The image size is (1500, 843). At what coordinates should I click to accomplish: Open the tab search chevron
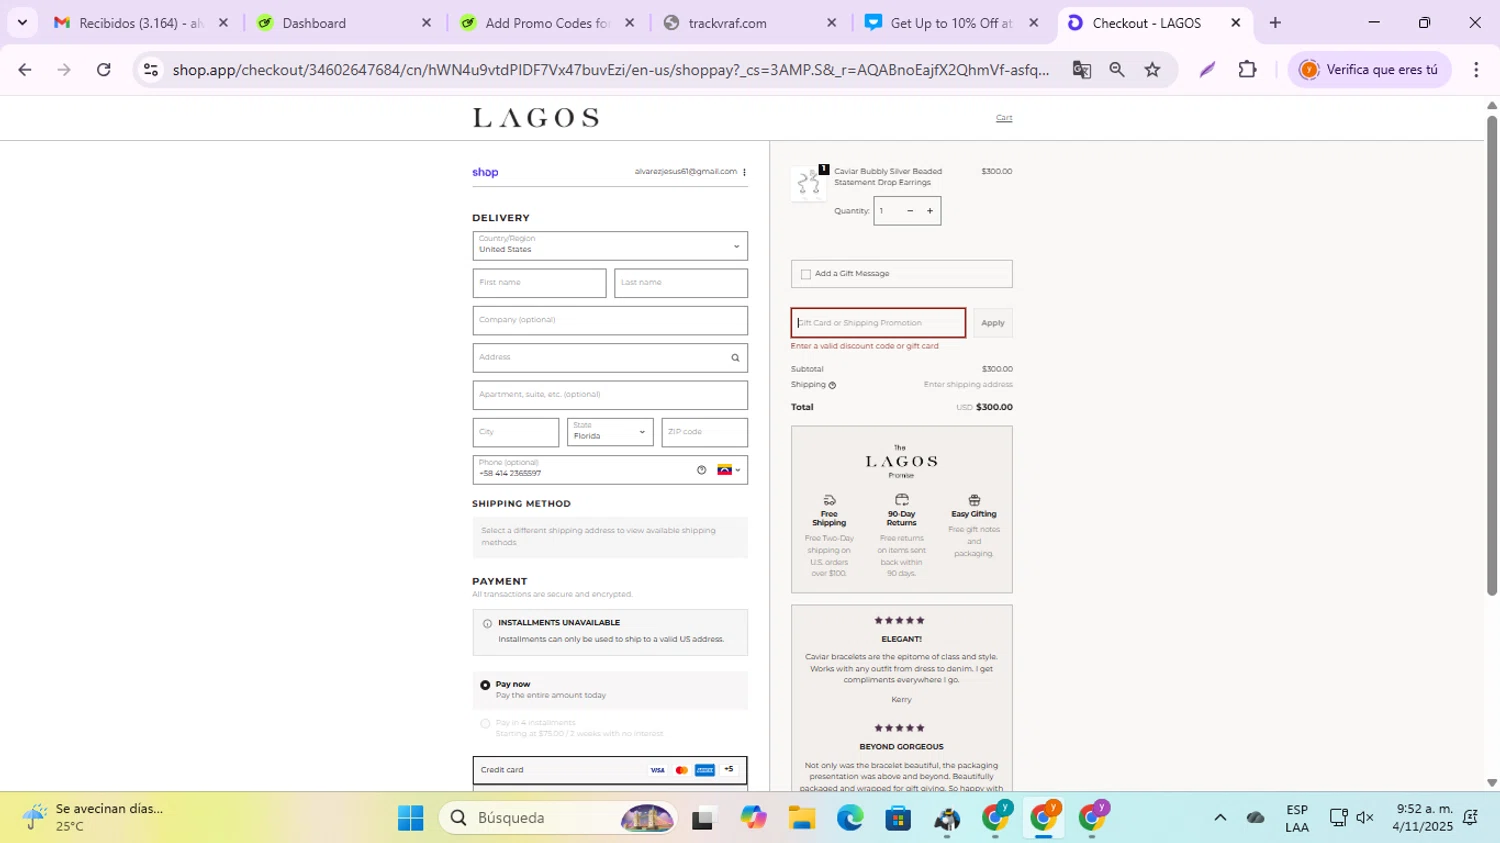point(22,22)
